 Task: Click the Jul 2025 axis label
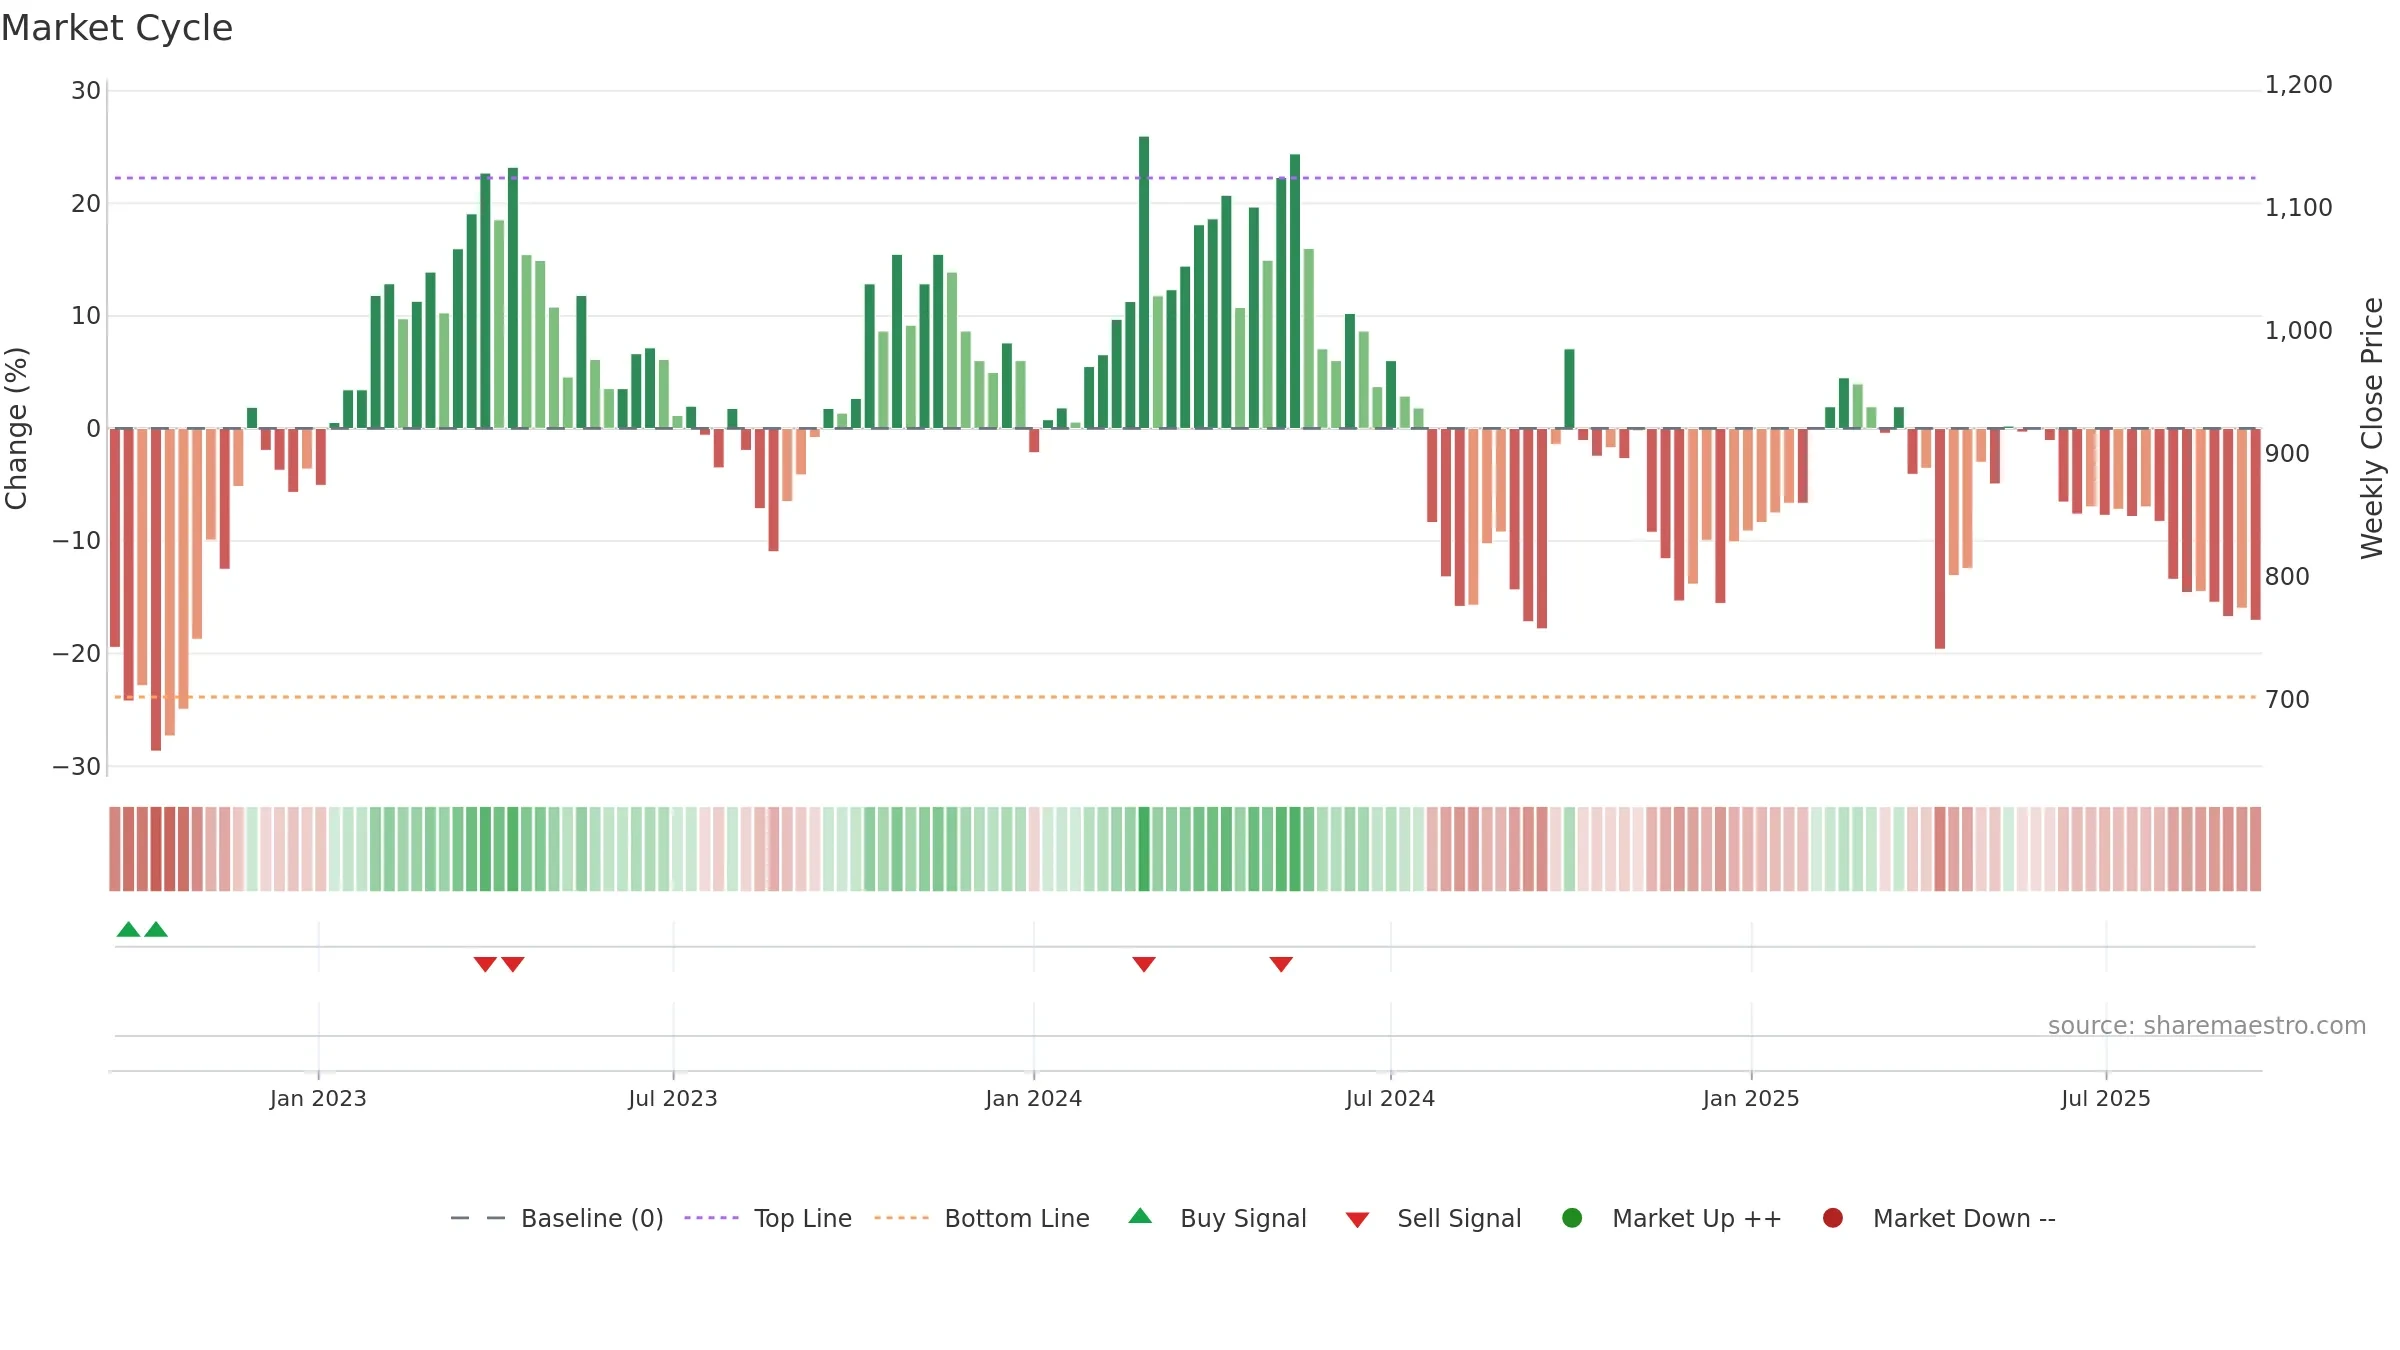[2106, 1099]
